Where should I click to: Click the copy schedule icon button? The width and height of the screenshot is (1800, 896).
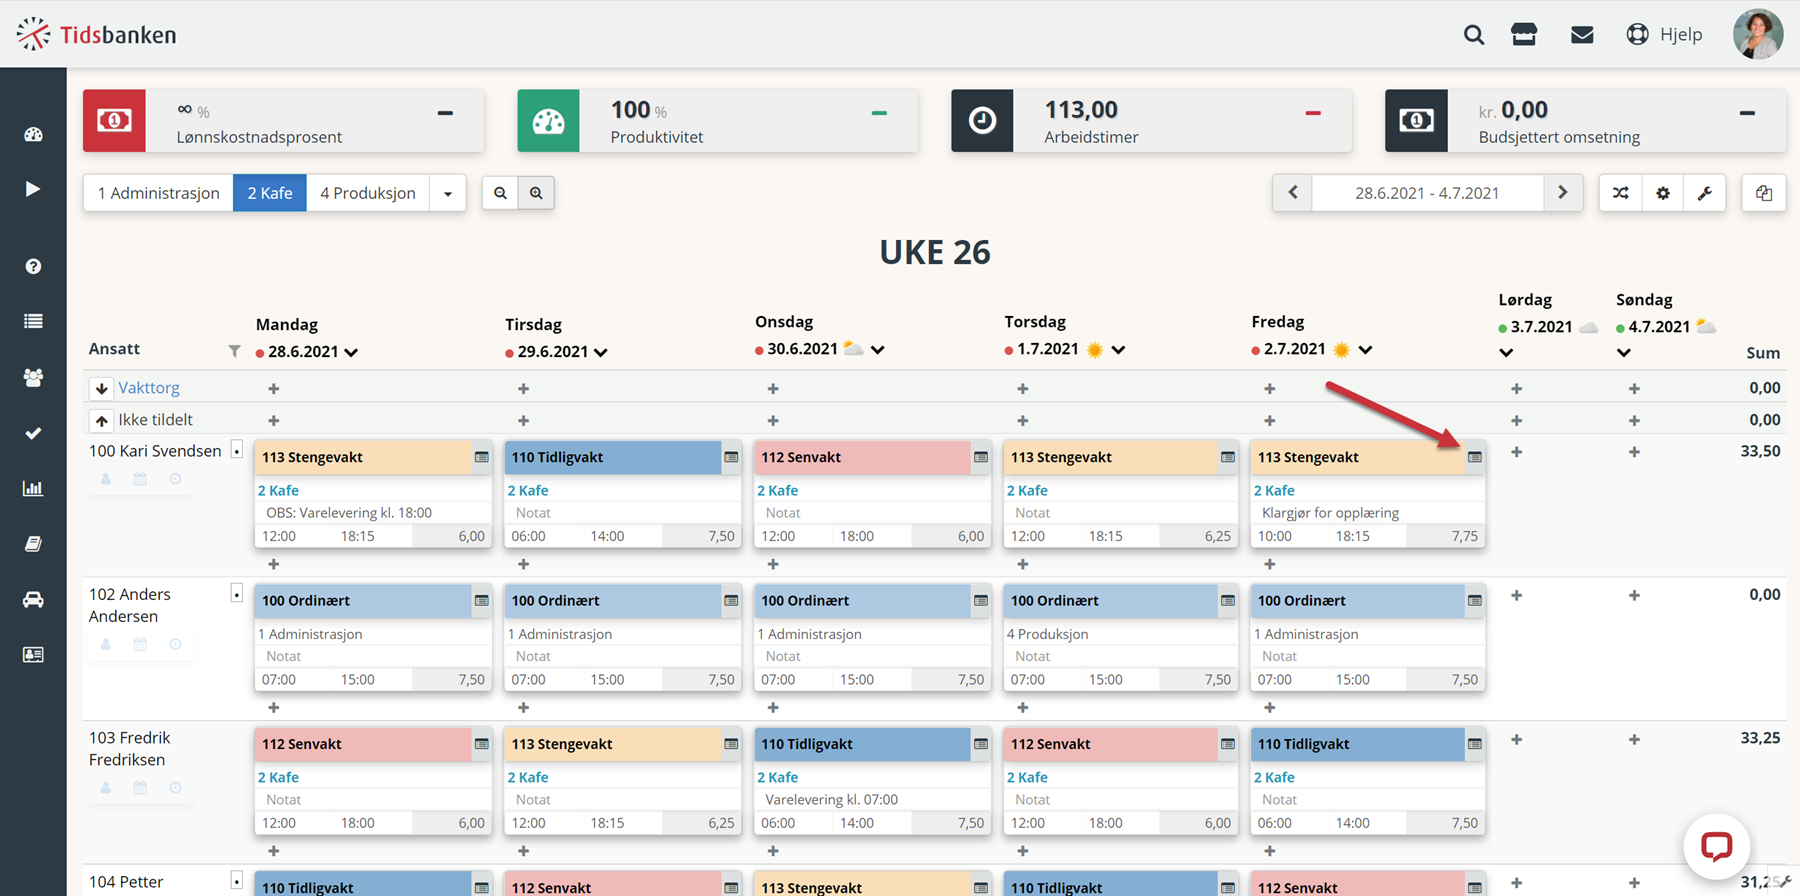pos(1764,193)
